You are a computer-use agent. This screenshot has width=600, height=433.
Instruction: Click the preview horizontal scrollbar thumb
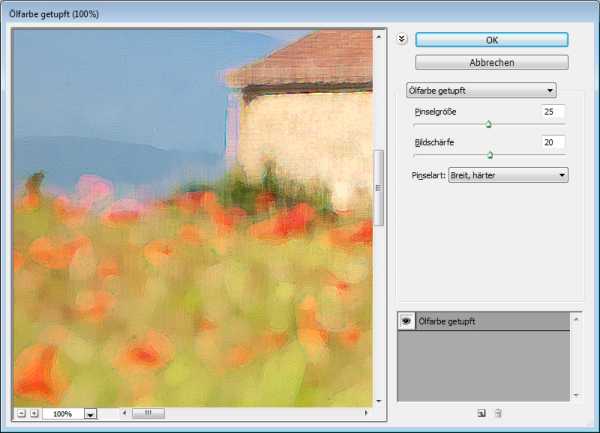[x=148, y=413]
